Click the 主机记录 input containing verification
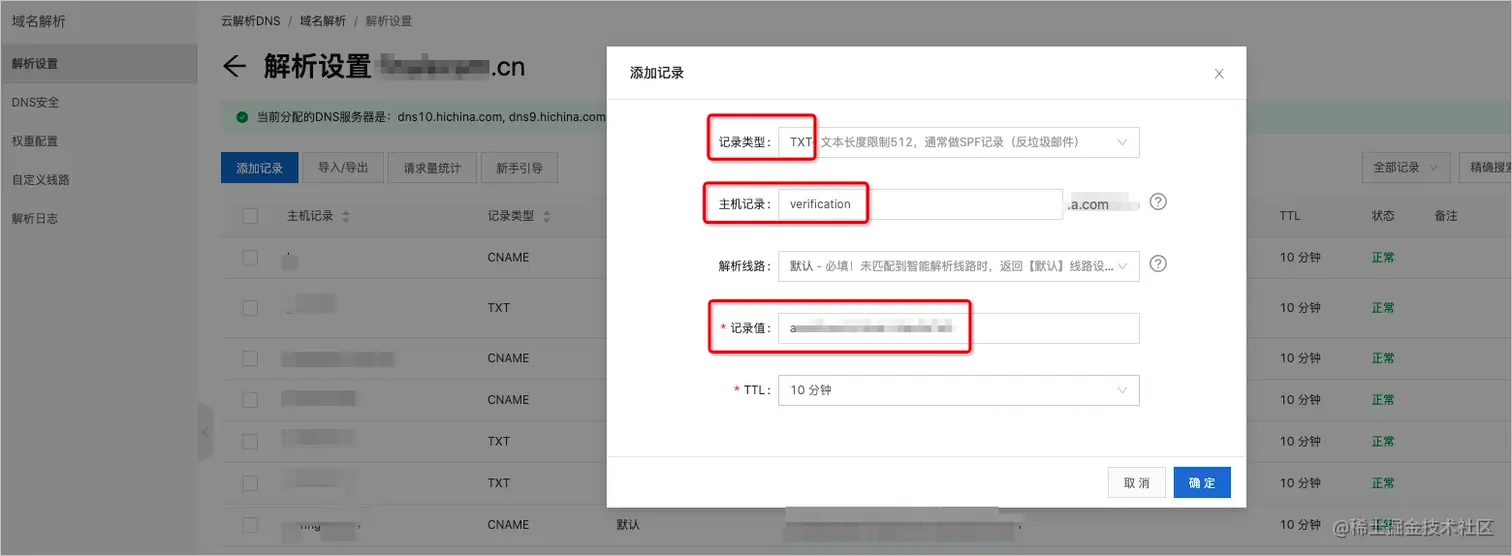Viewport: 1512px width, 556px height. coord(920,204)
